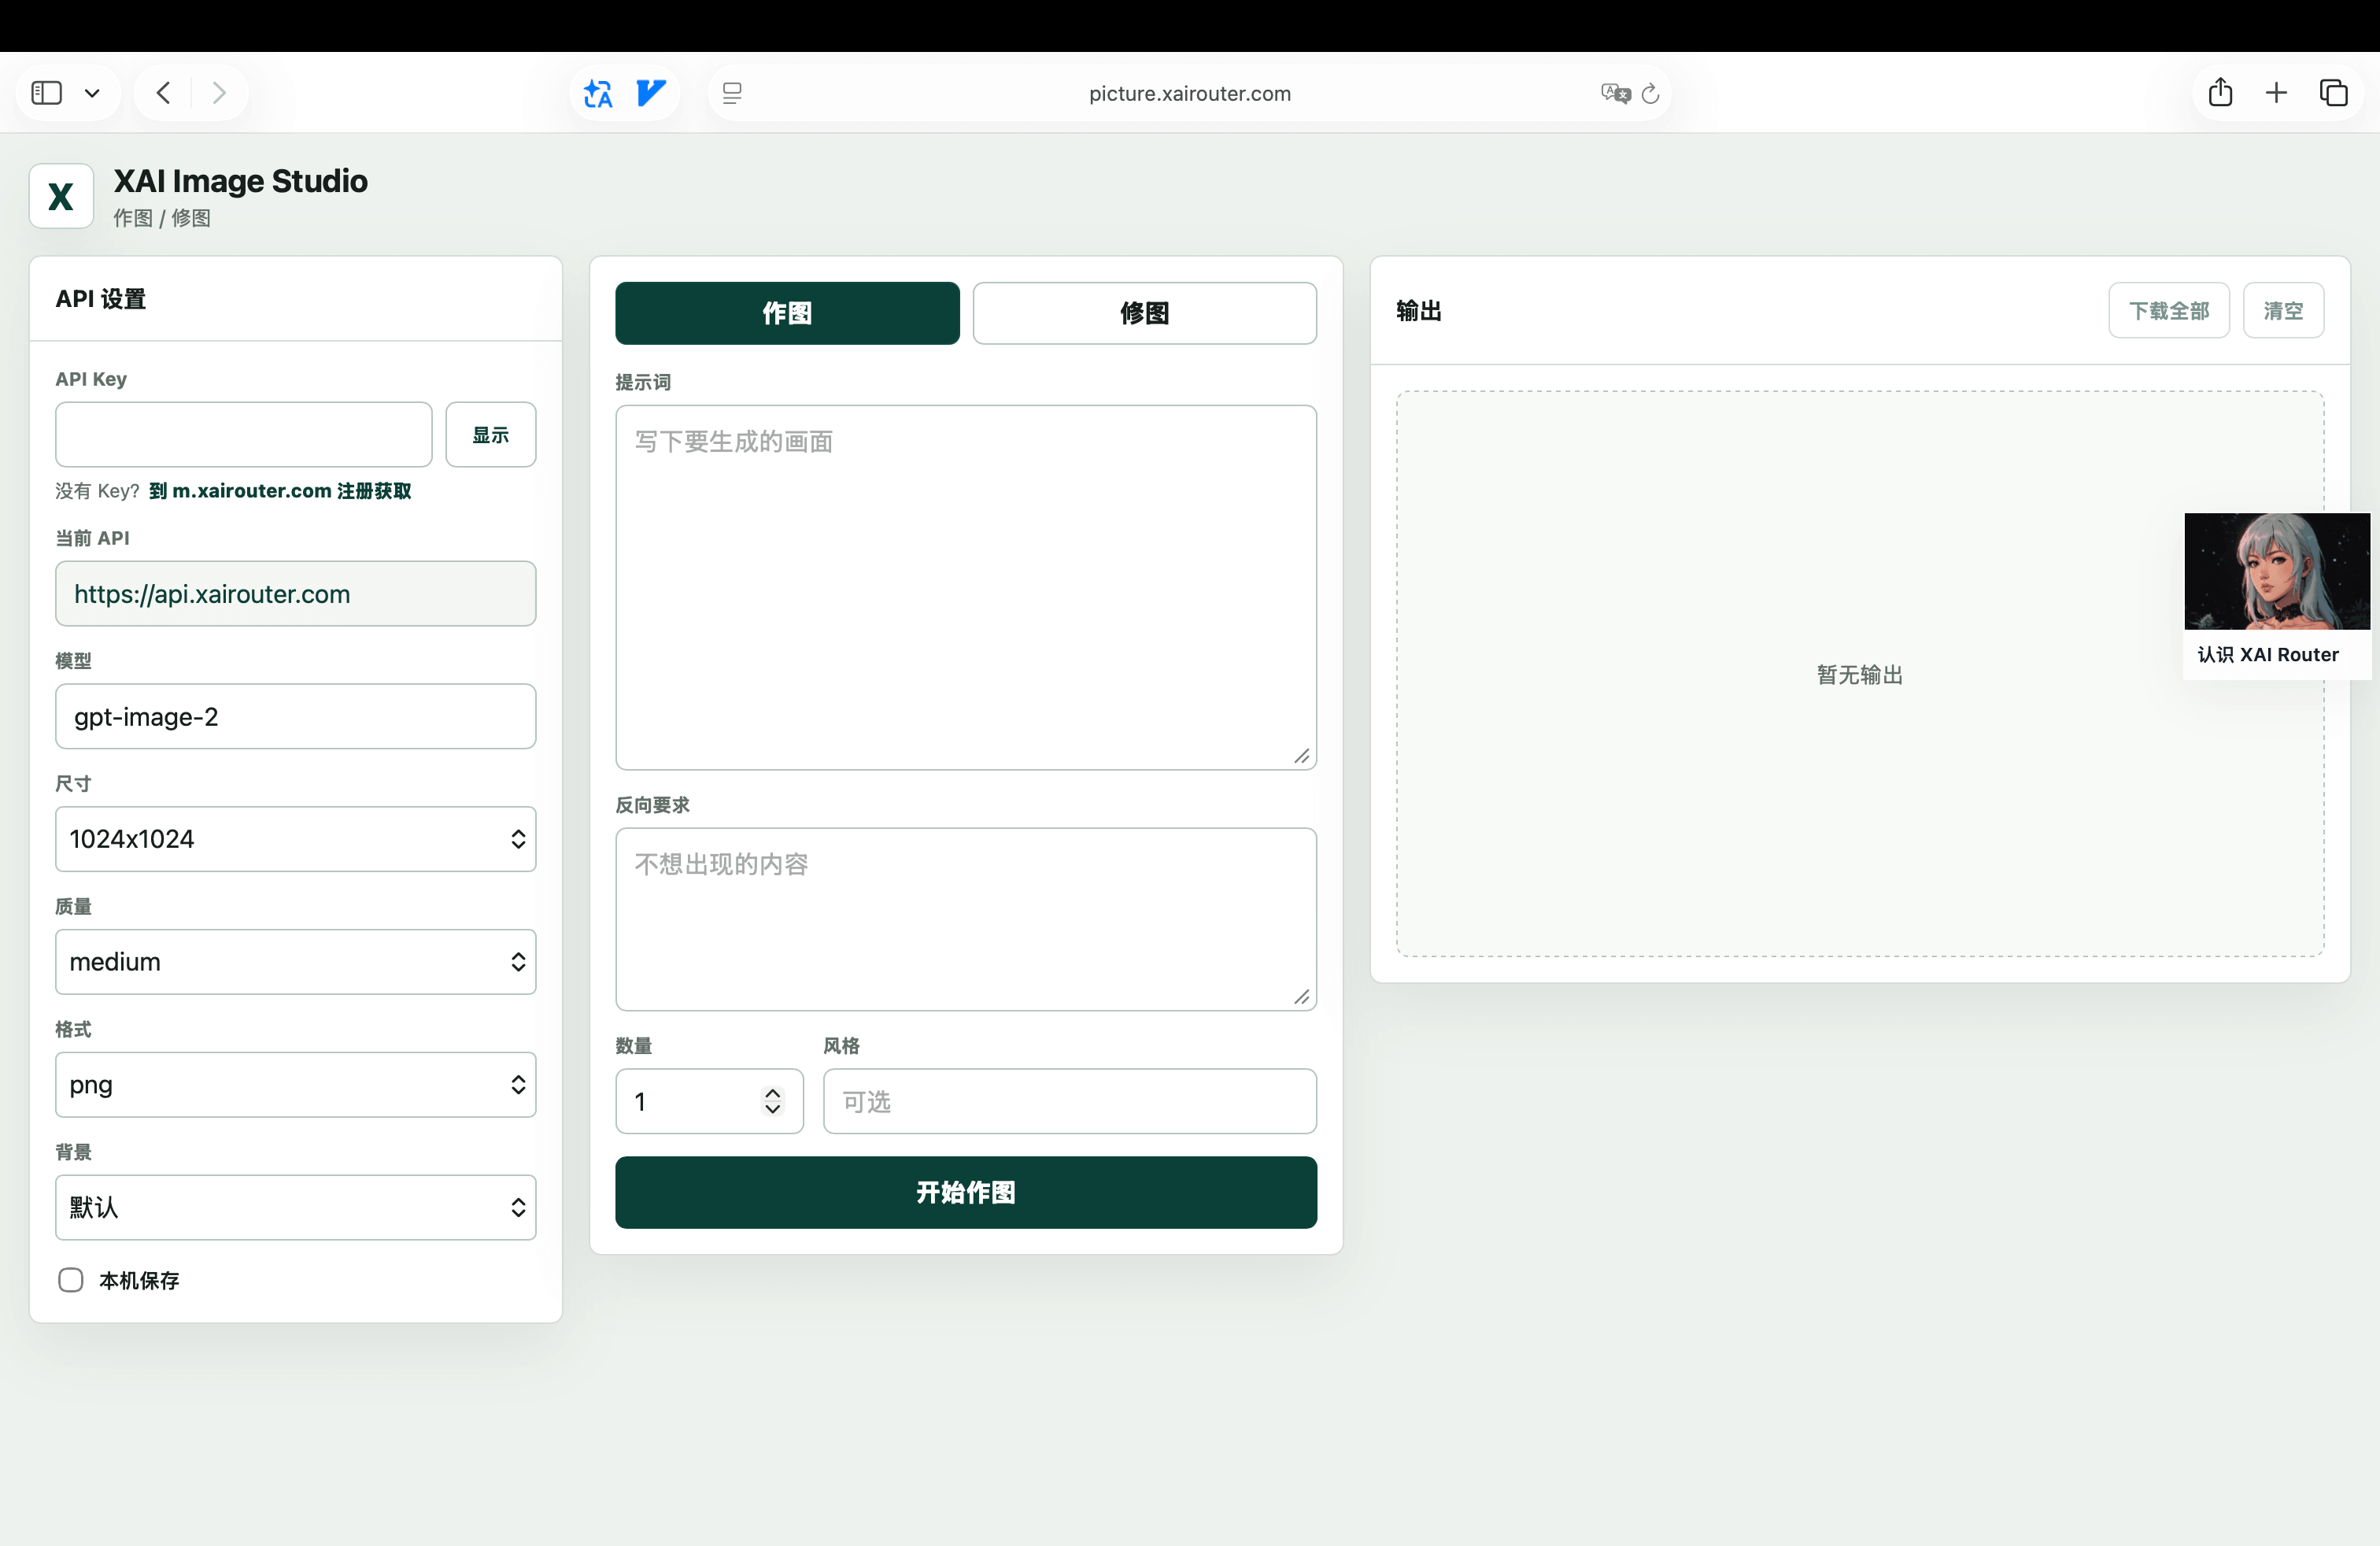Enable the 本机保存 checkbox
The image size is (2380, 1546).
click(71, 1280)
